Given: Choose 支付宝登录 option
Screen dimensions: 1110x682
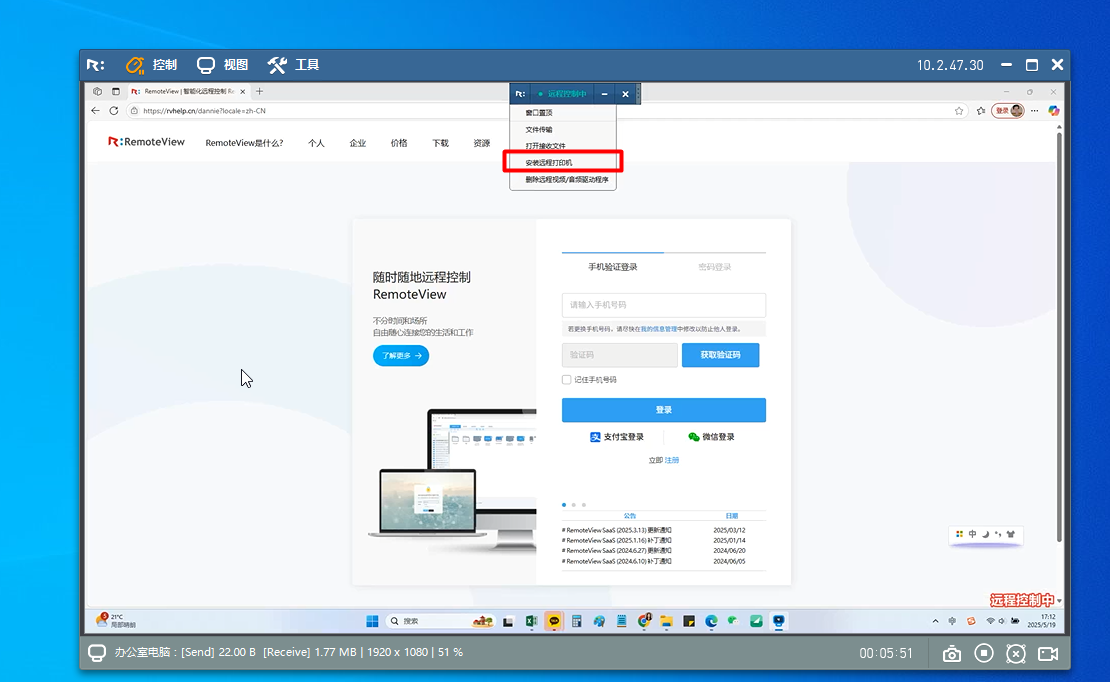Looking at the screenshot, I should pos(617,437).
